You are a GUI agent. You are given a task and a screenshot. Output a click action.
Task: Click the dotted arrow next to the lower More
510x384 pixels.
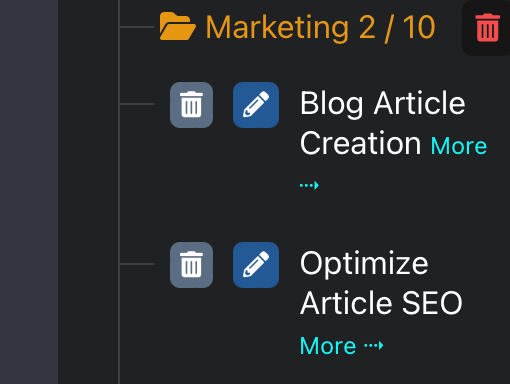coord(374,345)
